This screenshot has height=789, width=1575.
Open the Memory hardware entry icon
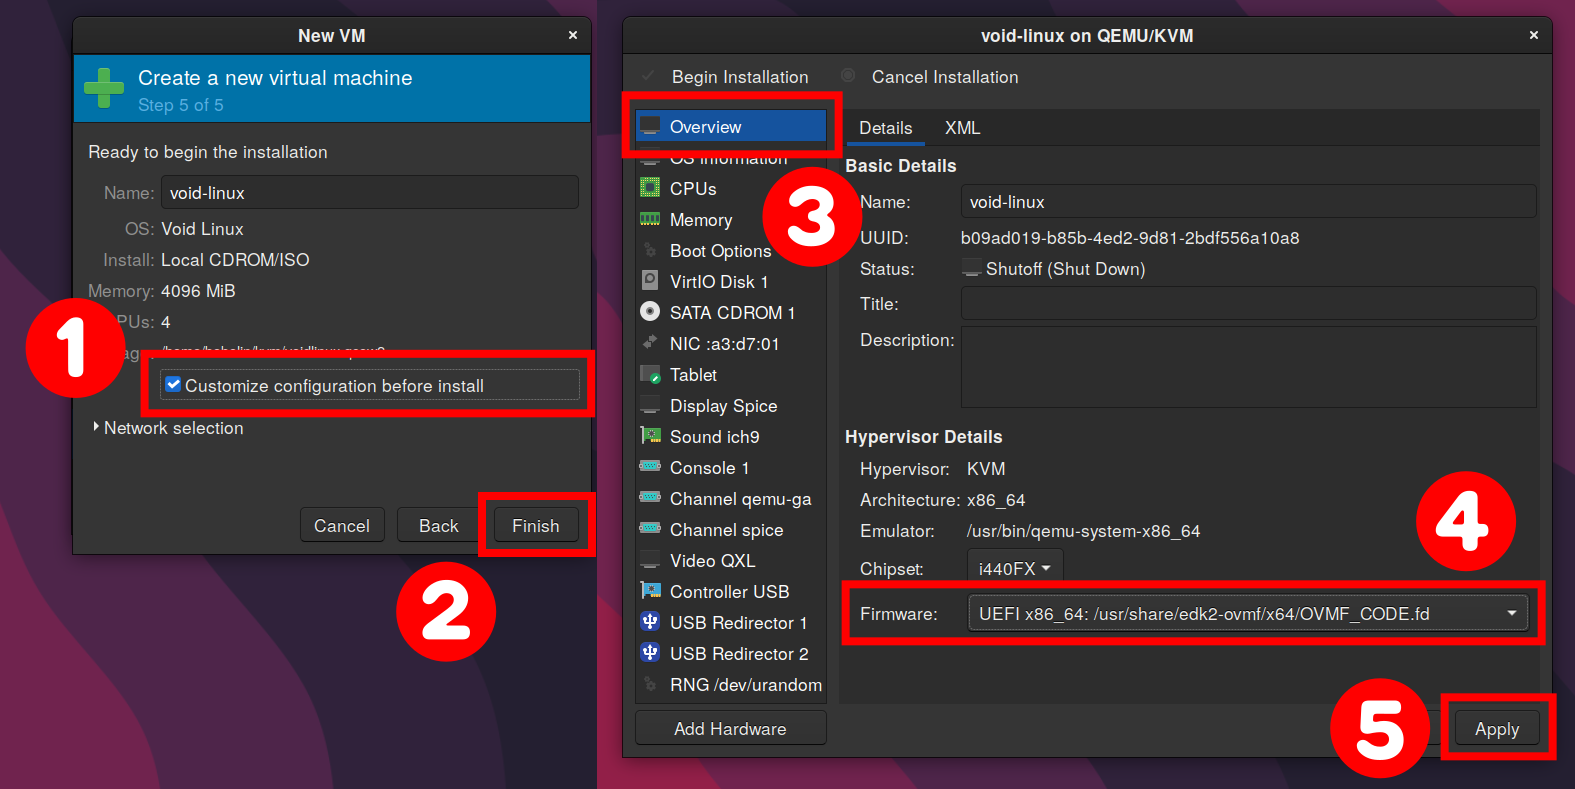pyautogui.click(x=650, y=219)
